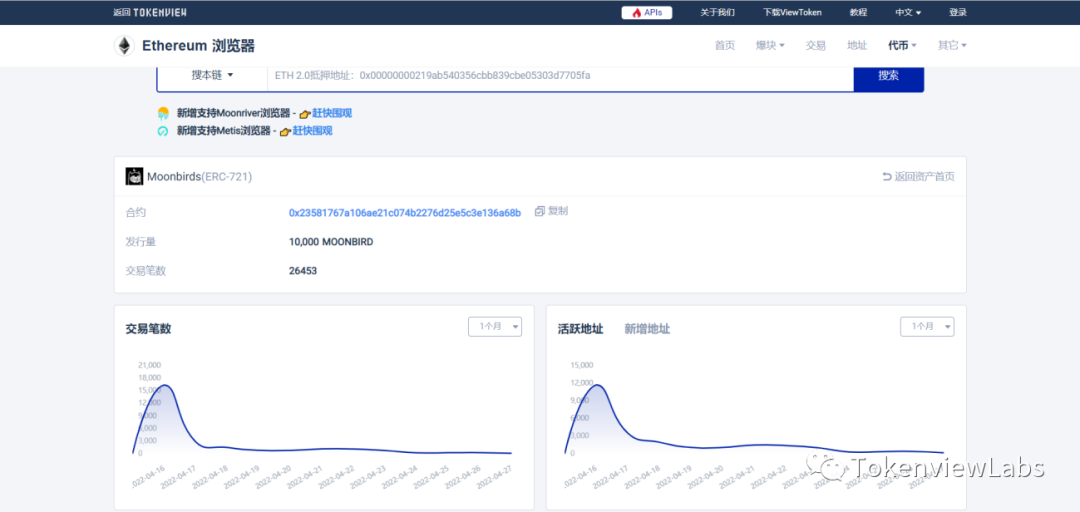Open 赶快围观 link for Metis
The width and height of the screenshot is (1080, 512).
pyautogui.click(x=312, y=131)
